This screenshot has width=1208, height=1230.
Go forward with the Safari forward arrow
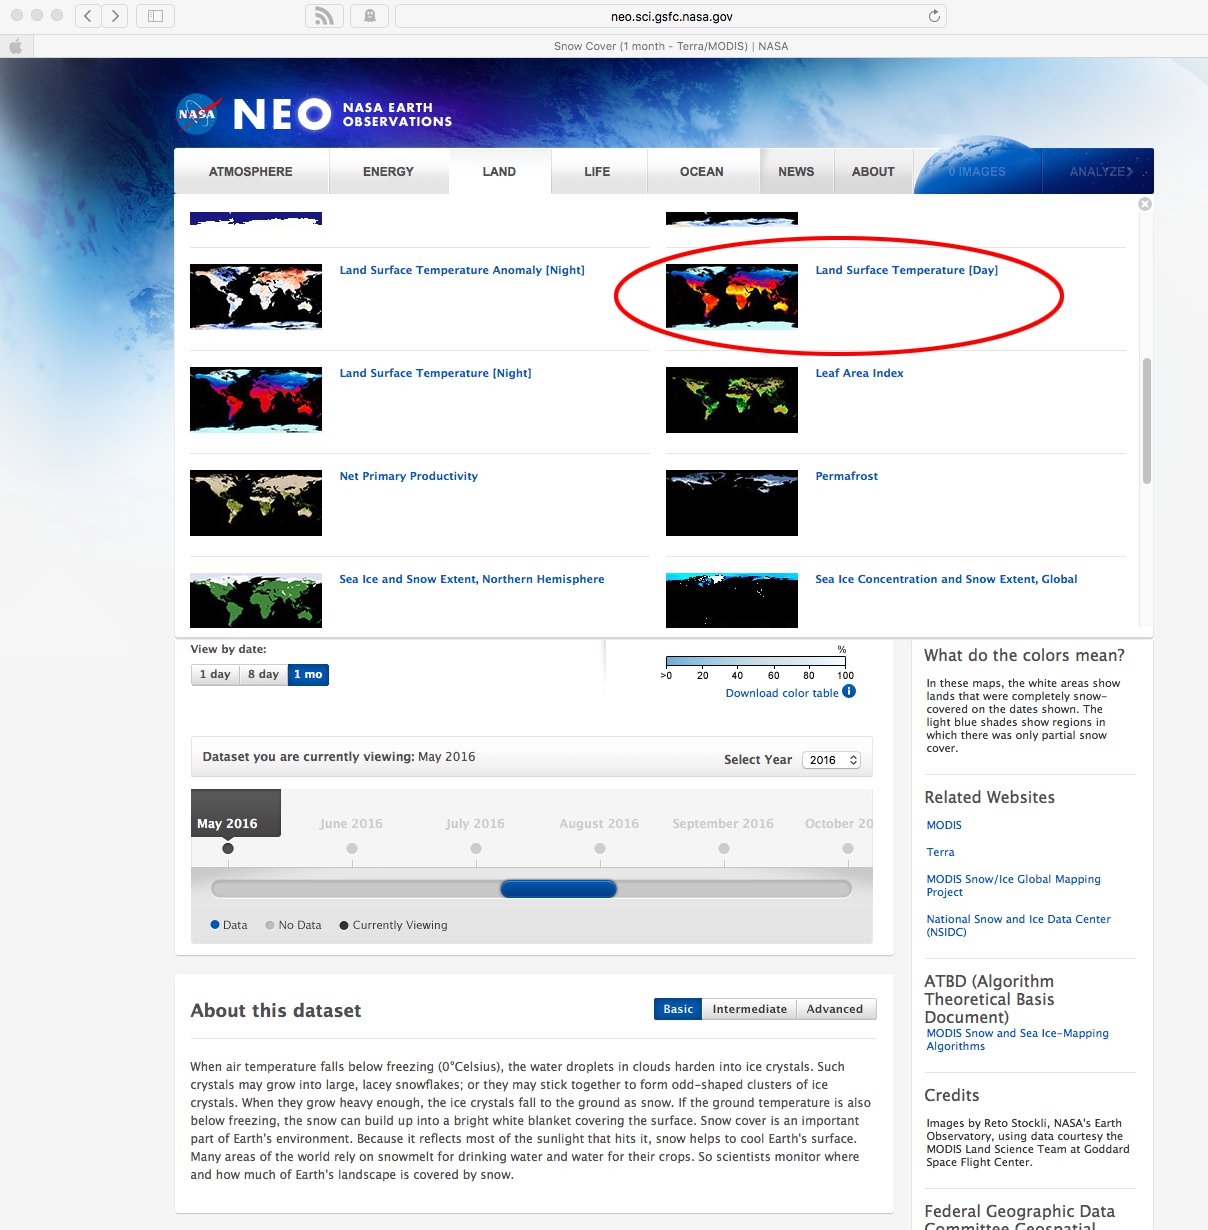pos(115,16)
